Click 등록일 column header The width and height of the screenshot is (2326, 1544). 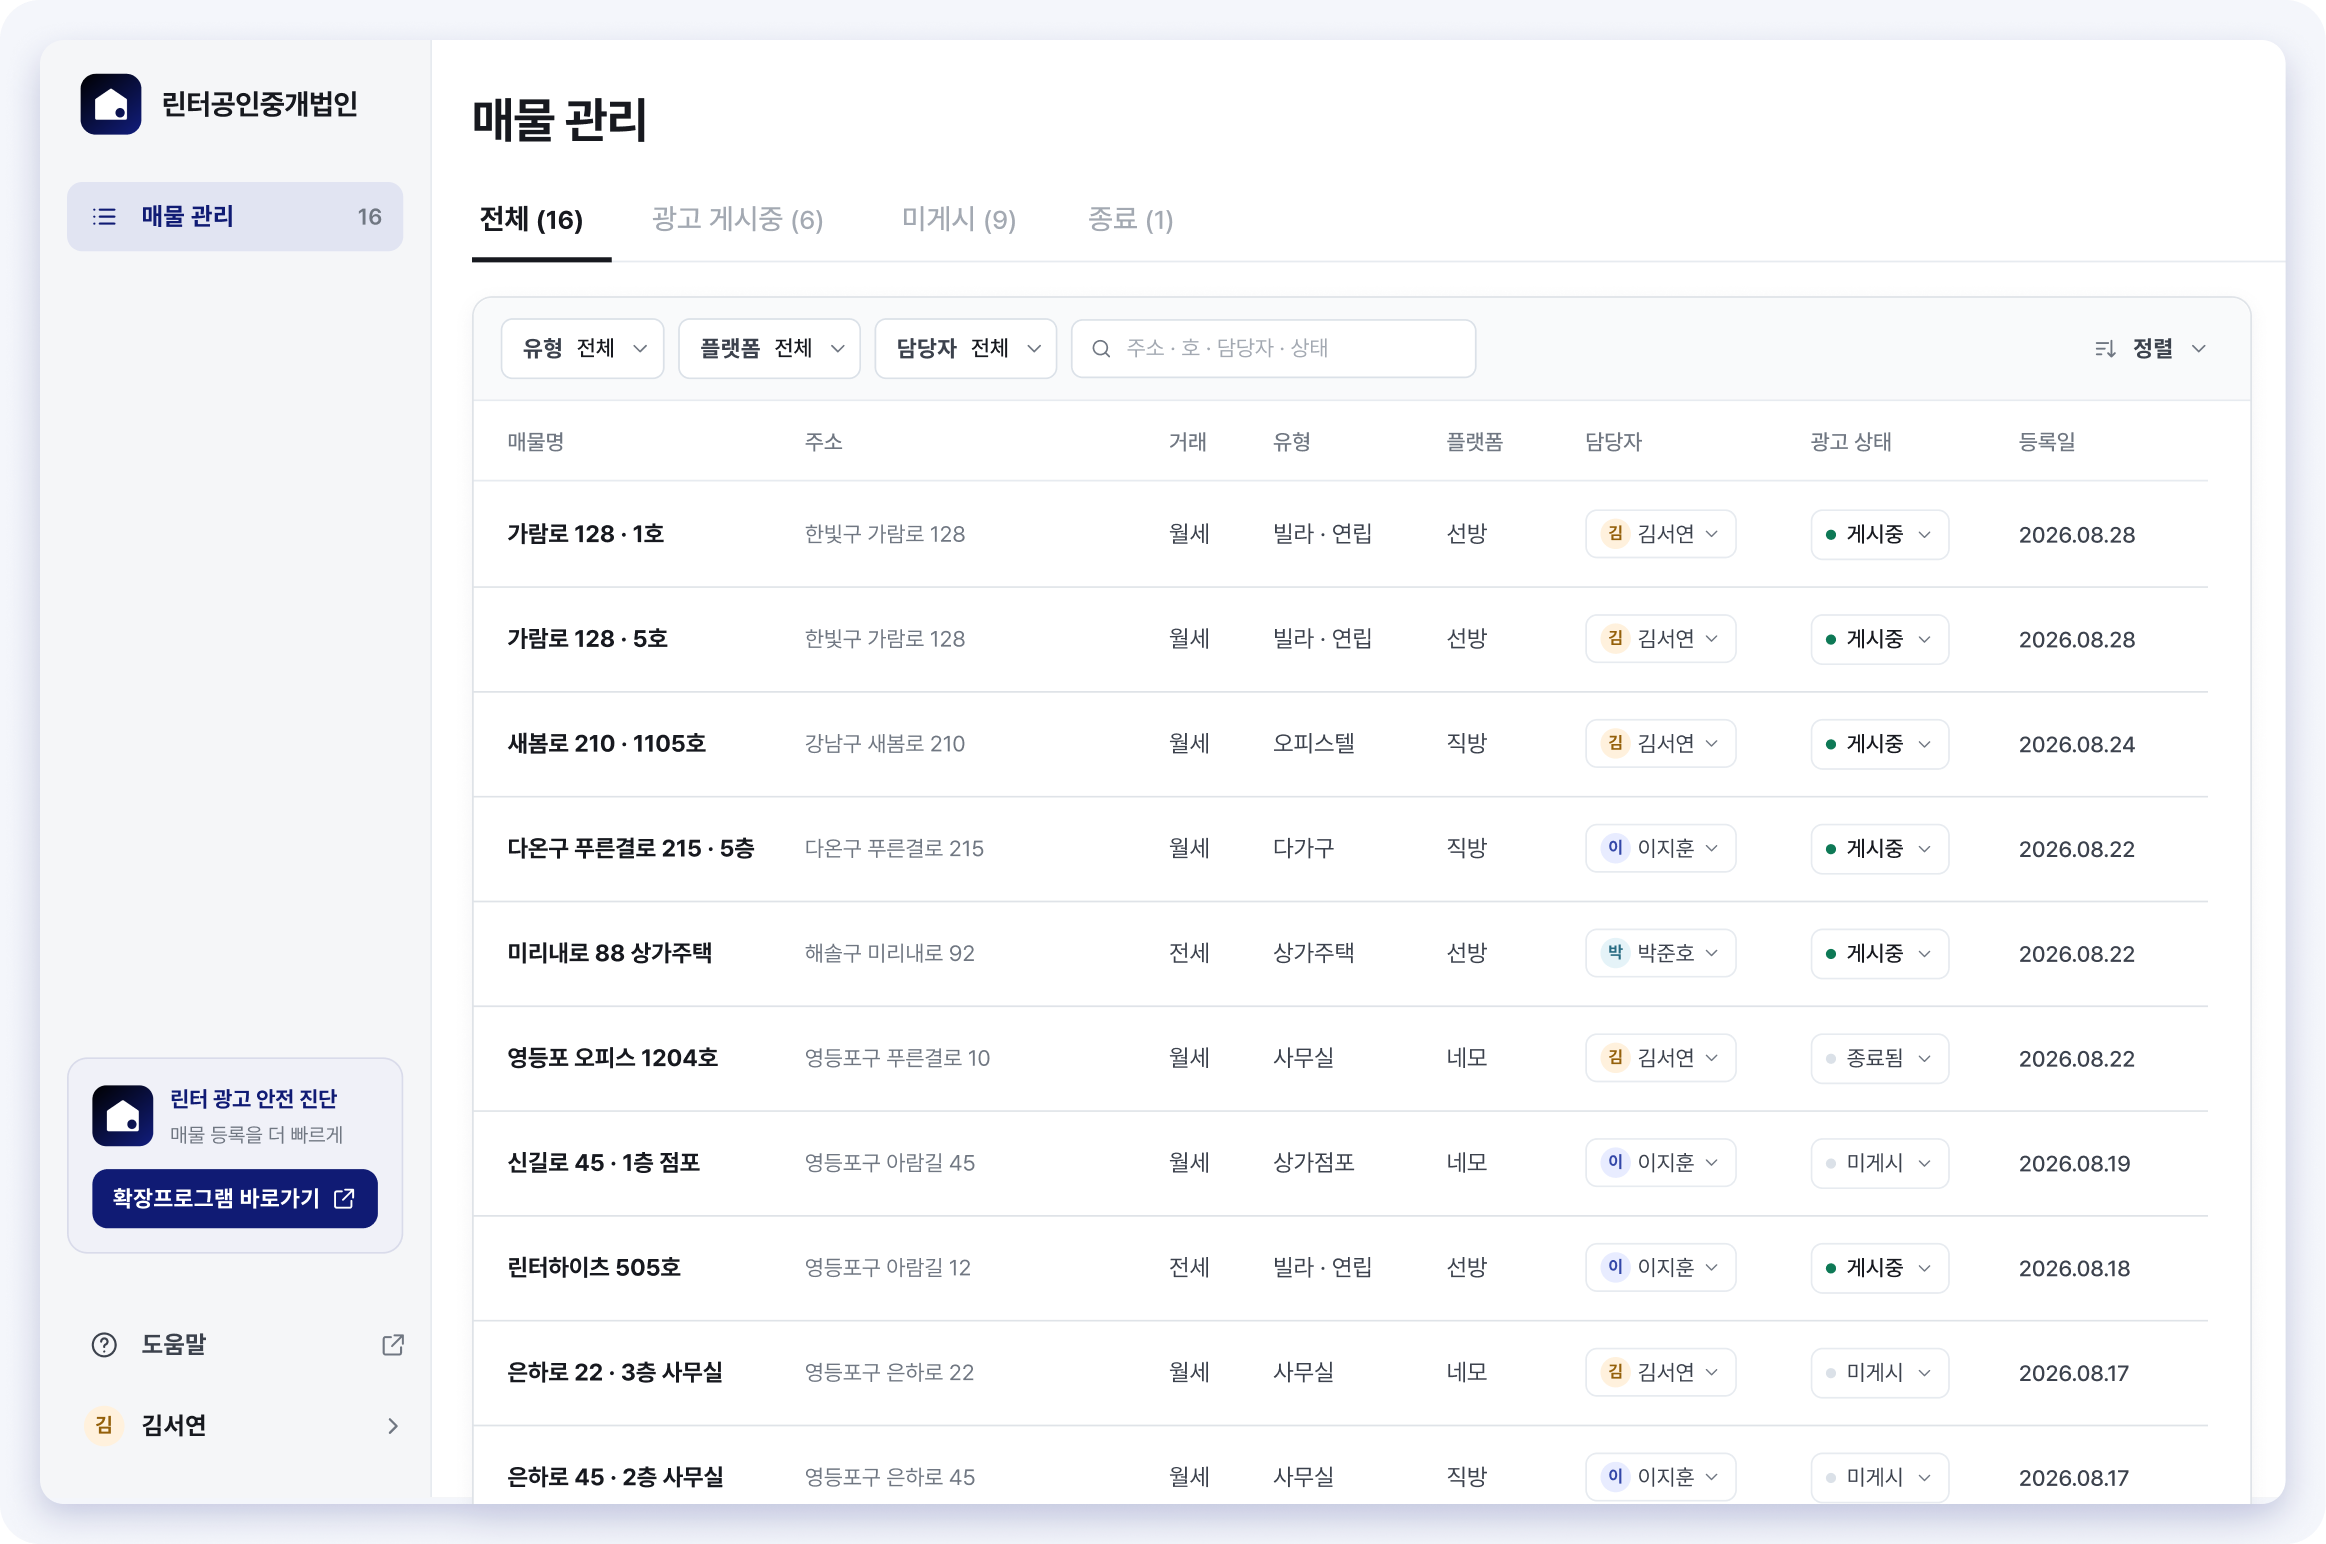coord(2047,441)
